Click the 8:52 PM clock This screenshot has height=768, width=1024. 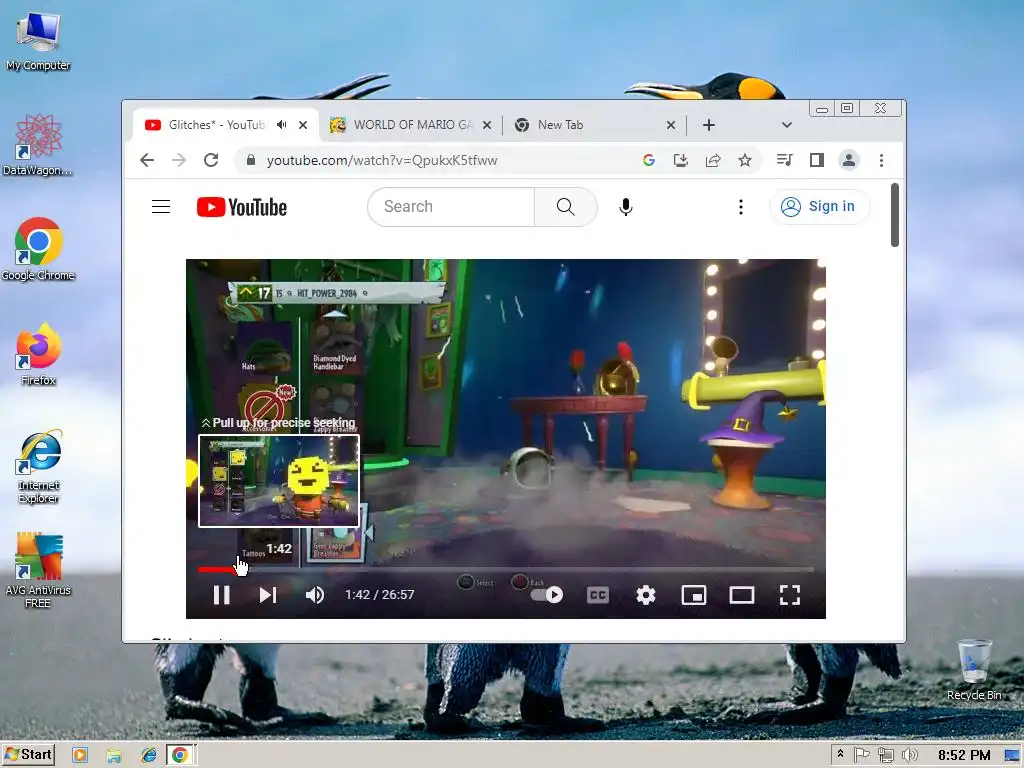(964, 756)
